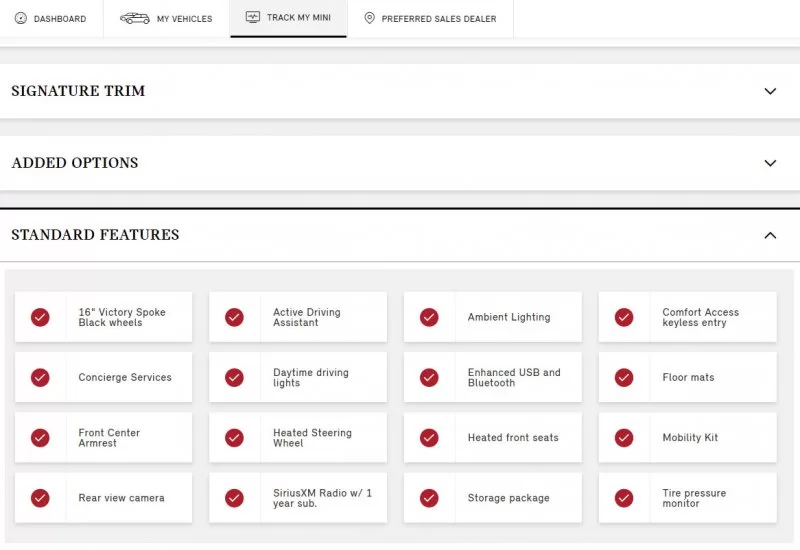Image resolution: width=800 pixels, height=550 pixels.
Task: Click the checkmark icon beside Mobility Kit
Action: click(x=624, y=438)
